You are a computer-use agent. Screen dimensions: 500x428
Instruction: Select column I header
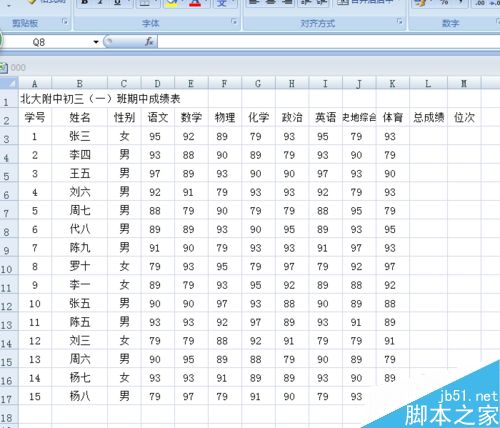coord(326,83)
